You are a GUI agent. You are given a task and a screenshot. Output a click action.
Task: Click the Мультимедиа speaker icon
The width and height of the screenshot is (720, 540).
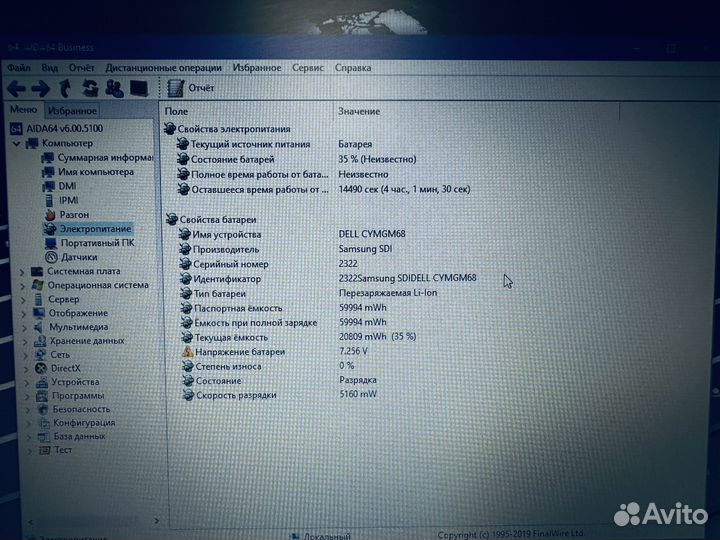pos(39,327)
